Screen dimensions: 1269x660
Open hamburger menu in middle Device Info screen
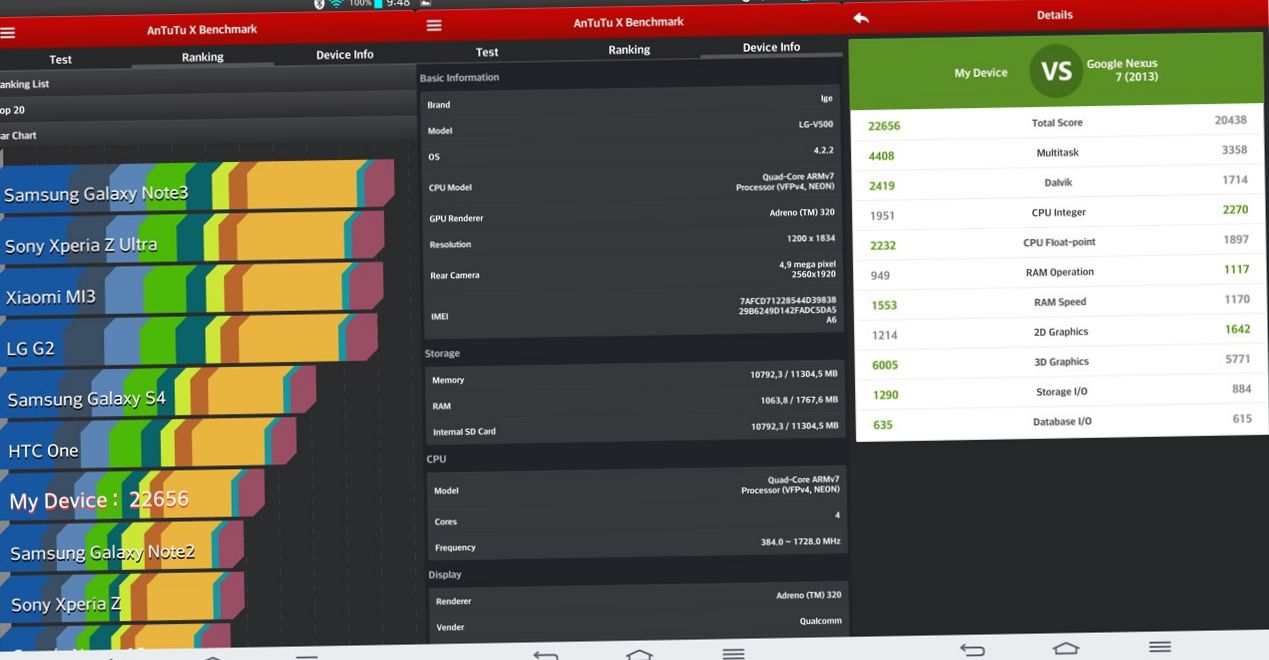coord(434,25)
